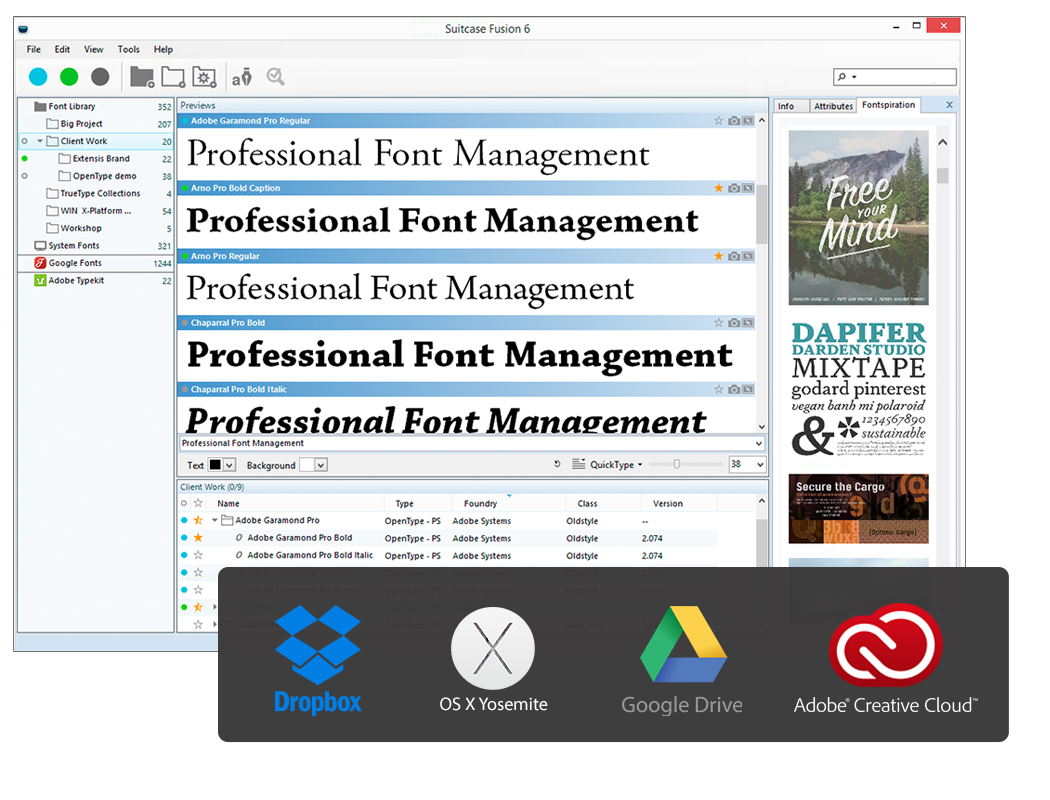Click the blue temporary activation circle in toolbar
1050x800 pixels.
click(x=38, y=77)
